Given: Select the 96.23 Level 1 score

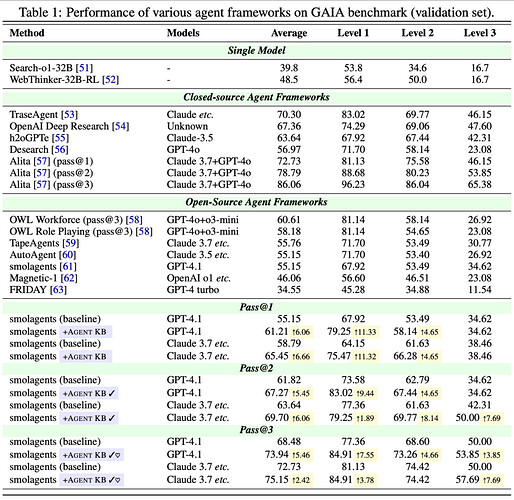Looking at the screenshot, I should [x=353, y=185].
